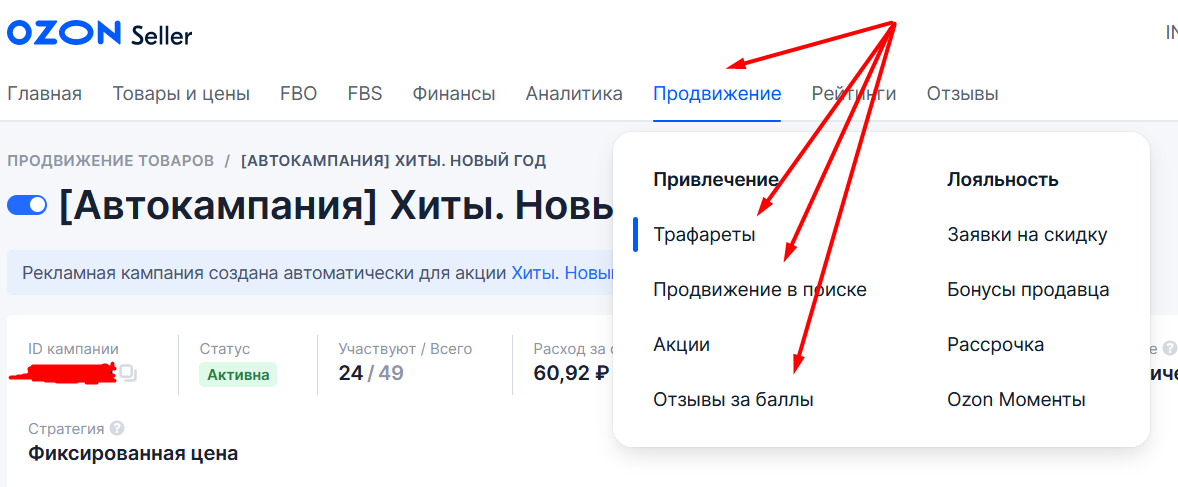The width and height of the screenshot is (1178, 487).
Task: Open the Рейтинги tab
Action: click(x=853, y=94)
